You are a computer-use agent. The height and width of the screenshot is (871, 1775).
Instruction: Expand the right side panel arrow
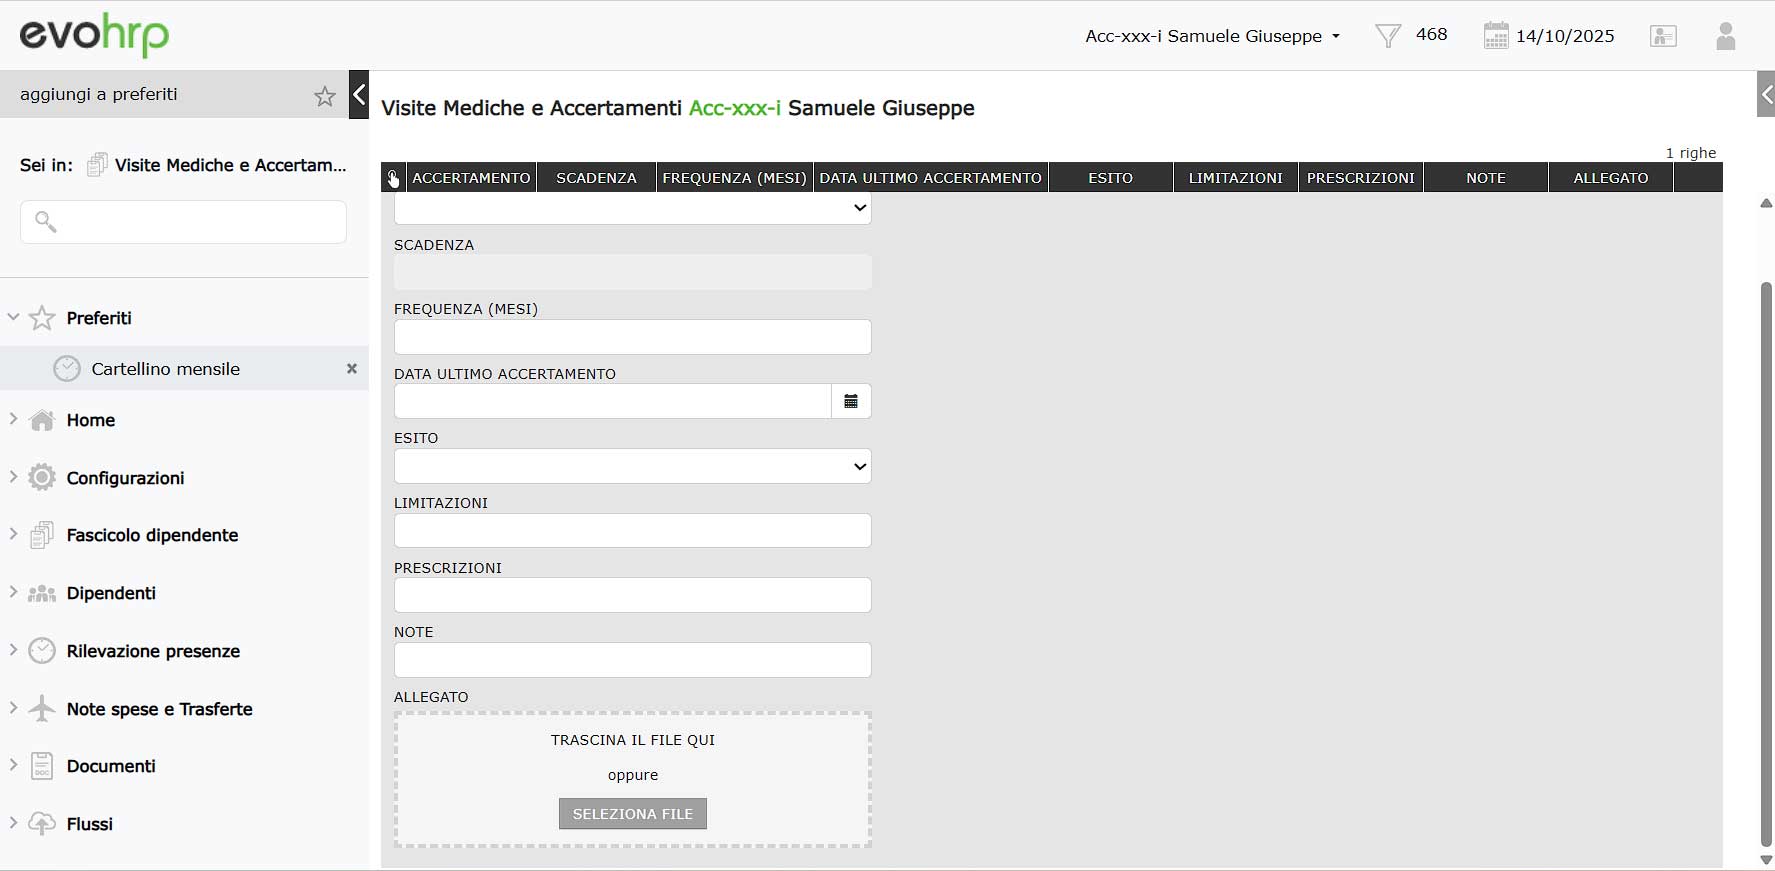[1766, 95]
